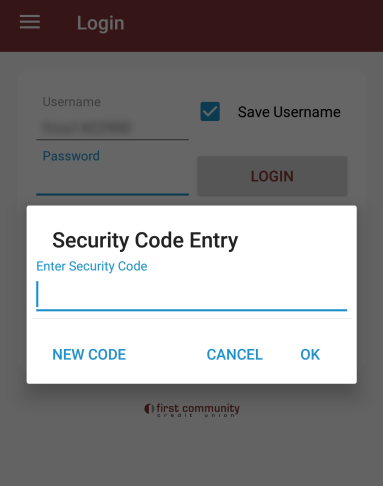Viewport: 383px width, 486px height.
Task: Click the blinking text cursor in code field
Action: pyautogui.click(x=38, y=294)
